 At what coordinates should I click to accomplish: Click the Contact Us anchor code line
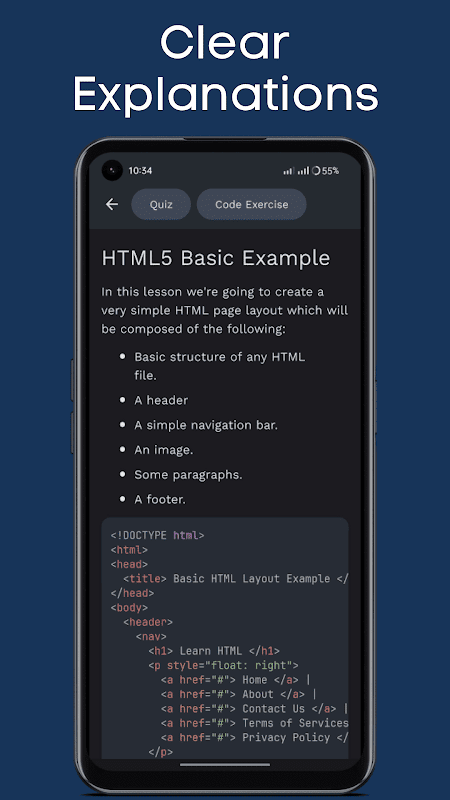coord(255,709)
